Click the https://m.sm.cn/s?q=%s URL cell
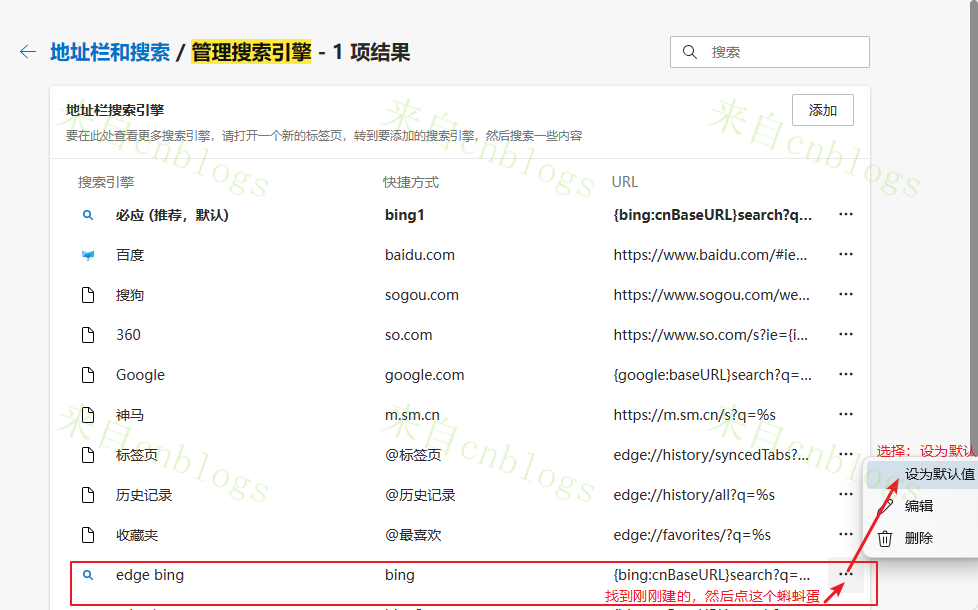Screen dimensions: 978x610 pyautogui.click(x=694, y=415)
